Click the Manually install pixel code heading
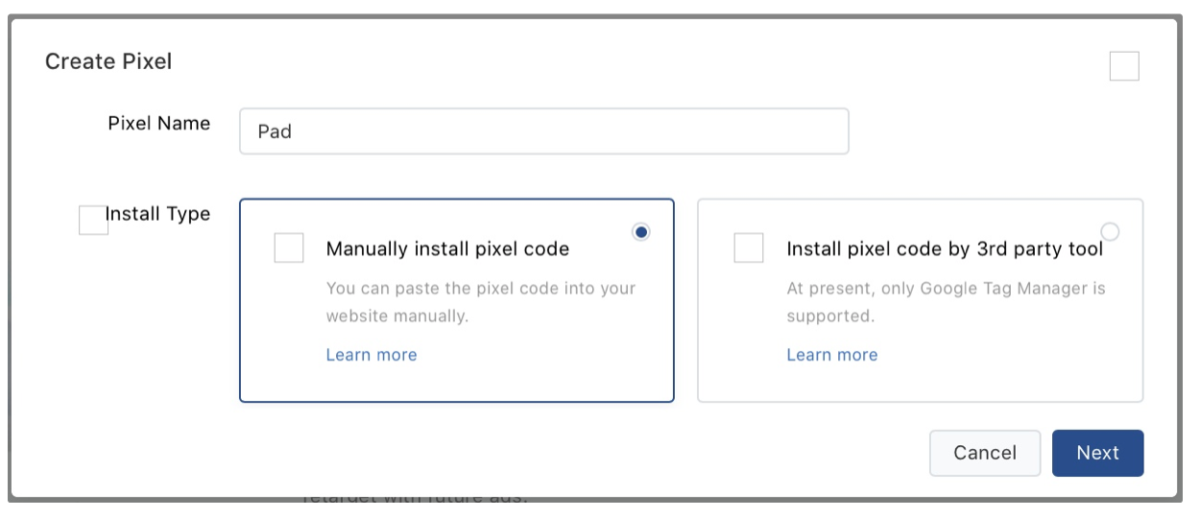The height and width of the screenshot is (518, 1200). point(447,249)
